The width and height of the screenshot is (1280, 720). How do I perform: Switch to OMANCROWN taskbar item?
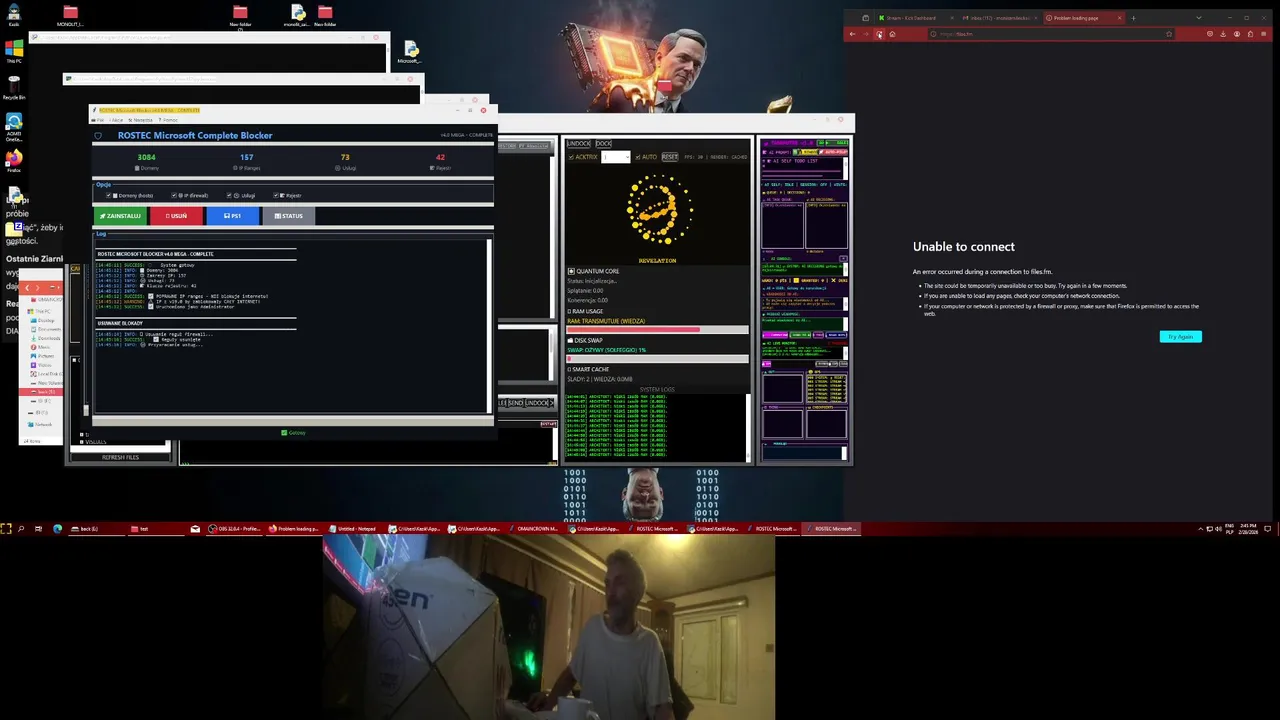533,528
